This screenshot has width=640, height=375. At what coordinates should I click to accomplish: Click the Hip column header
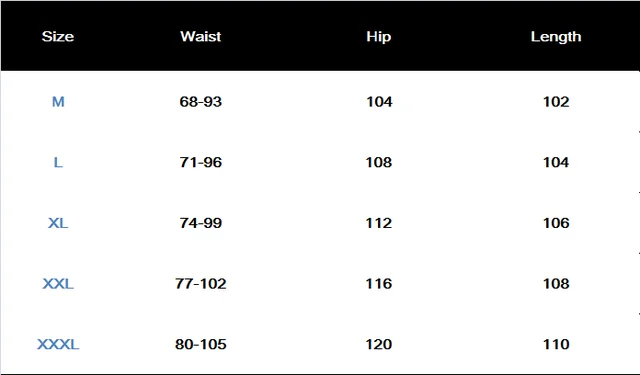click(x=379, y=37)
